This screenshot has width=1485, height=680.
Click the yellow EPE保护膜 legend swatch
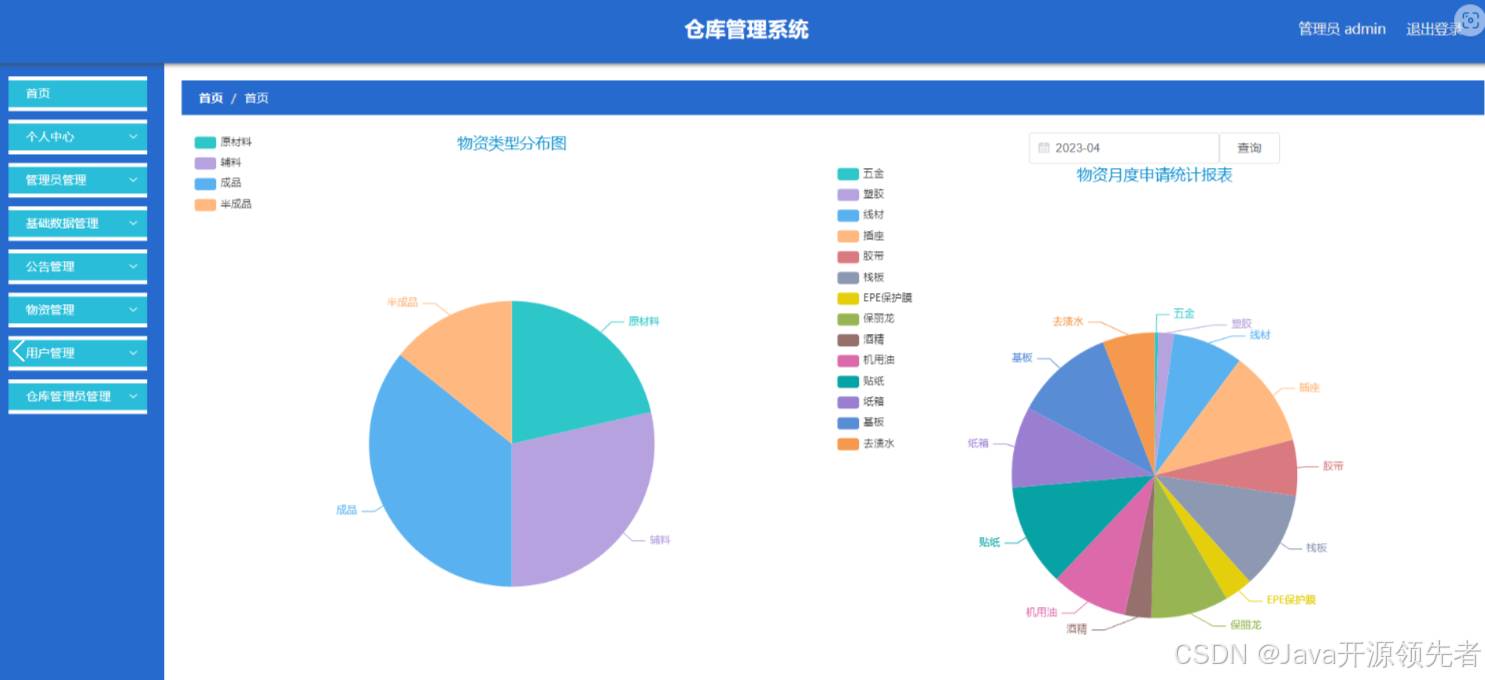pyautogui.click(x=848, y=298)
